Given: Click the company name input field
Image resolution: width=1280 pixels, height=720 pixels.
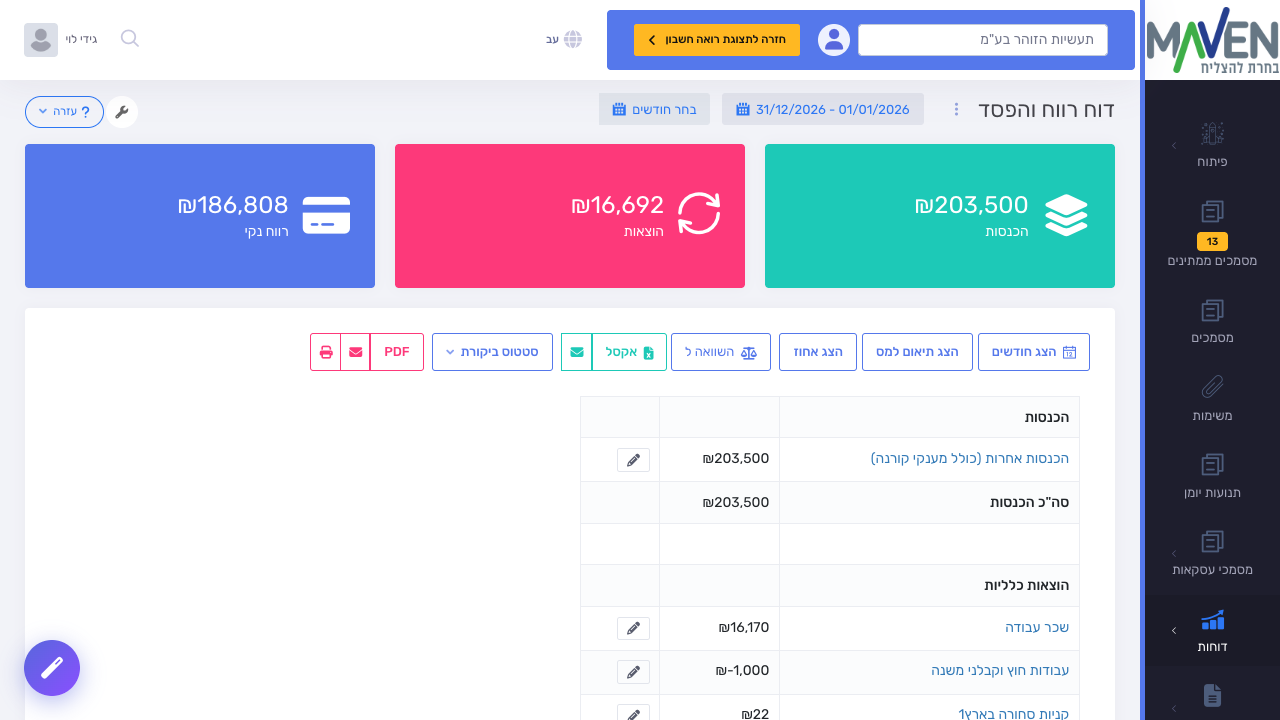Looking at the screenshot, I should [x=983, y=40].
